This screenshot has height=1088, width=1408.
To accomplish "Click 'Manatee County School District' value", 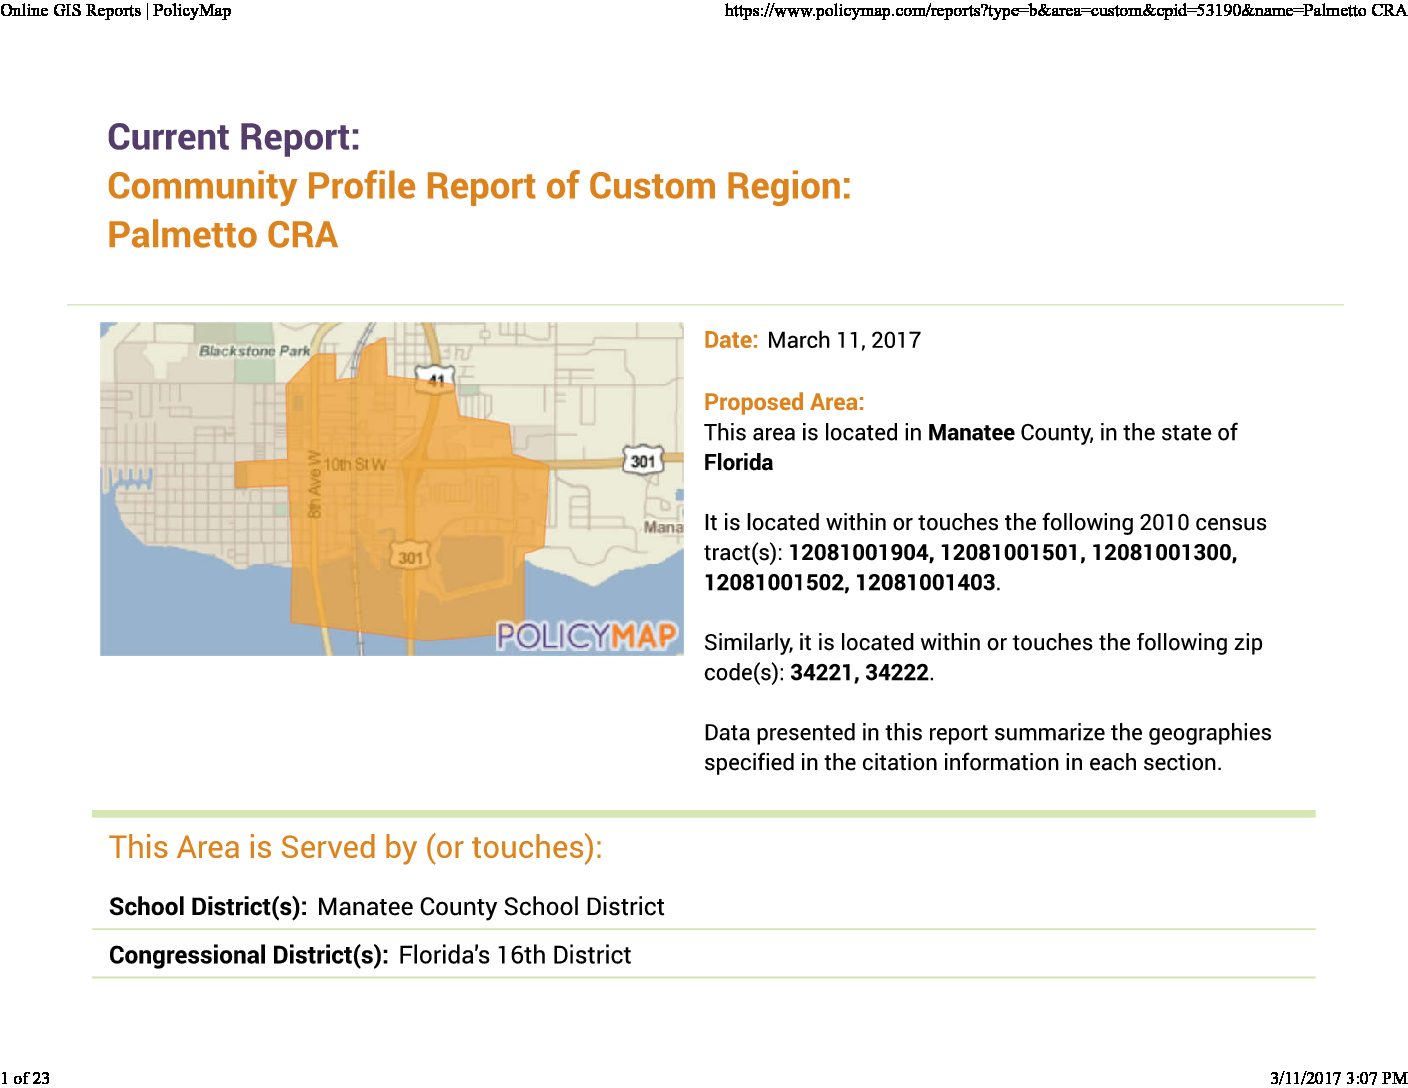I will [x=491, y=907].
